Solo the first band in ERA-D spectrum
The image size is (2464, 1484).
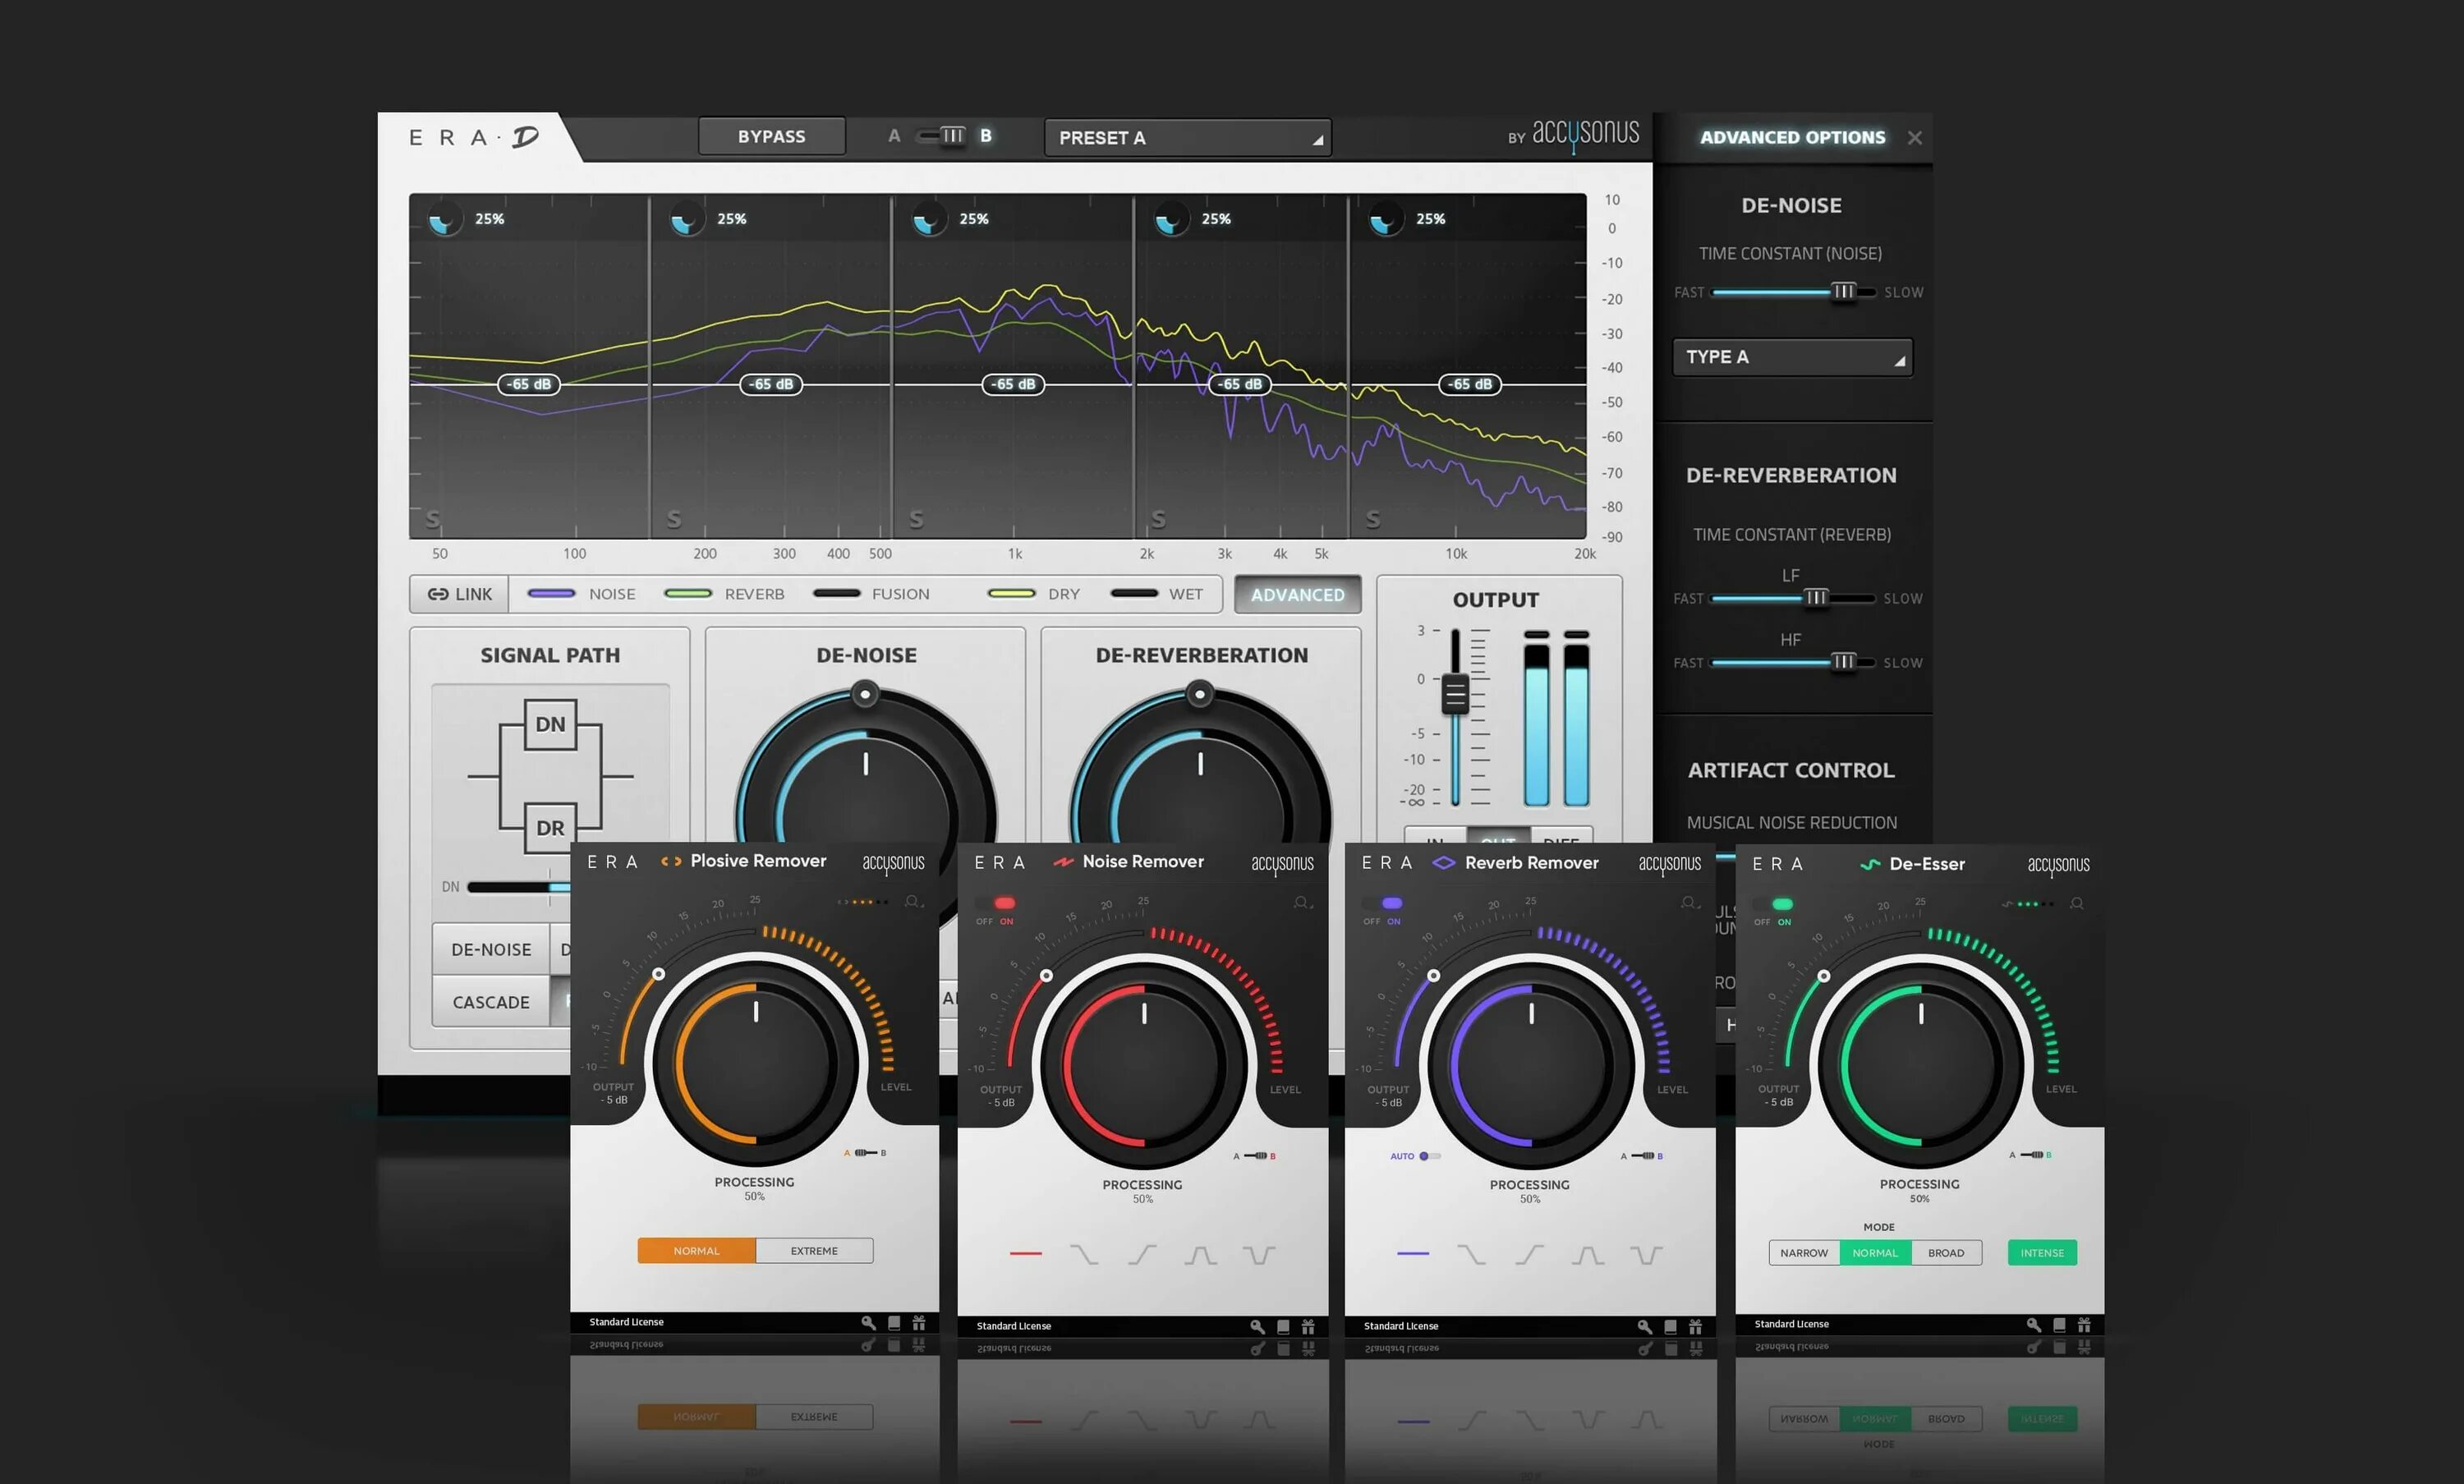(x=433, y=518)
